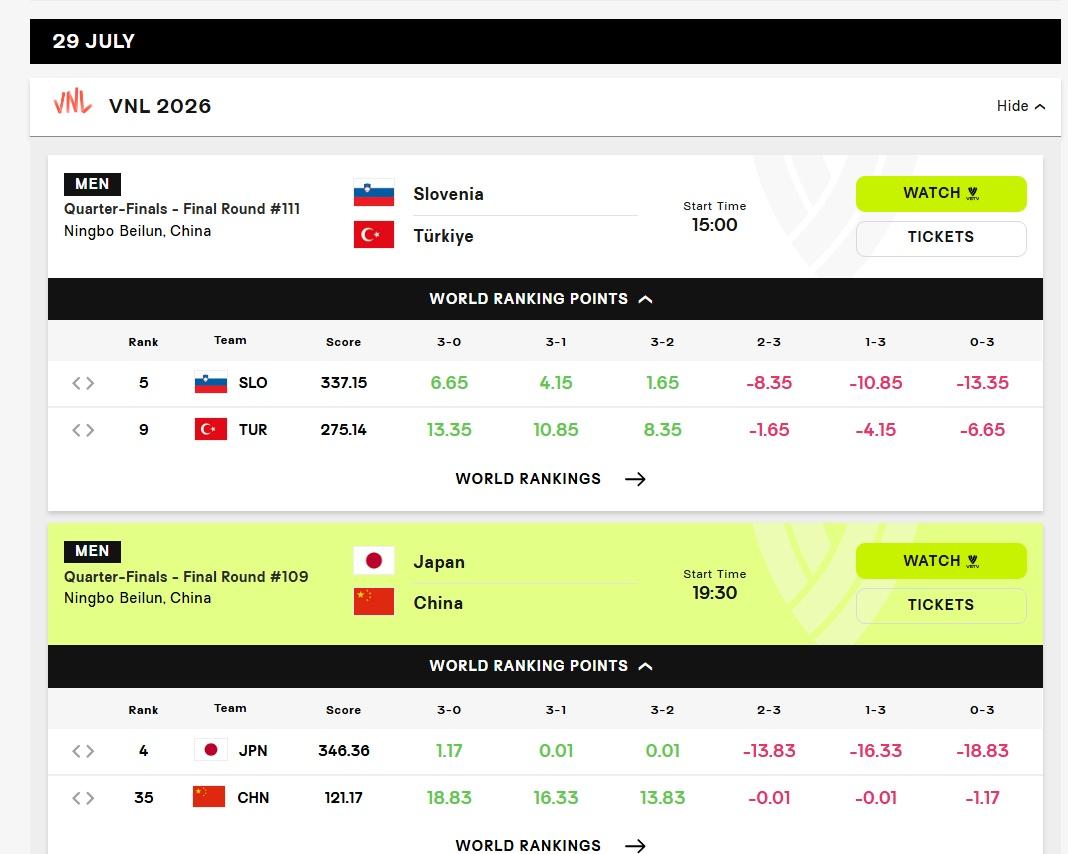Click the VNL logo icon
This screenshot has width=1068, height=854.
coord(72,102)
